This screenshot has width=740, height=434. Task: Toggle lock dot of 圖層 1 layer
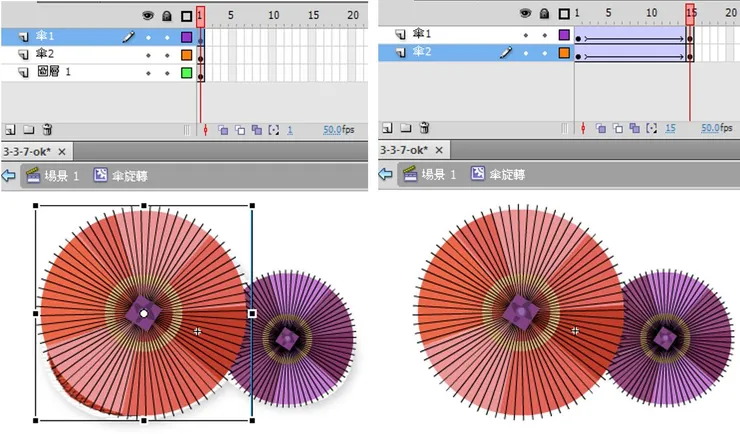click(167, 73)
